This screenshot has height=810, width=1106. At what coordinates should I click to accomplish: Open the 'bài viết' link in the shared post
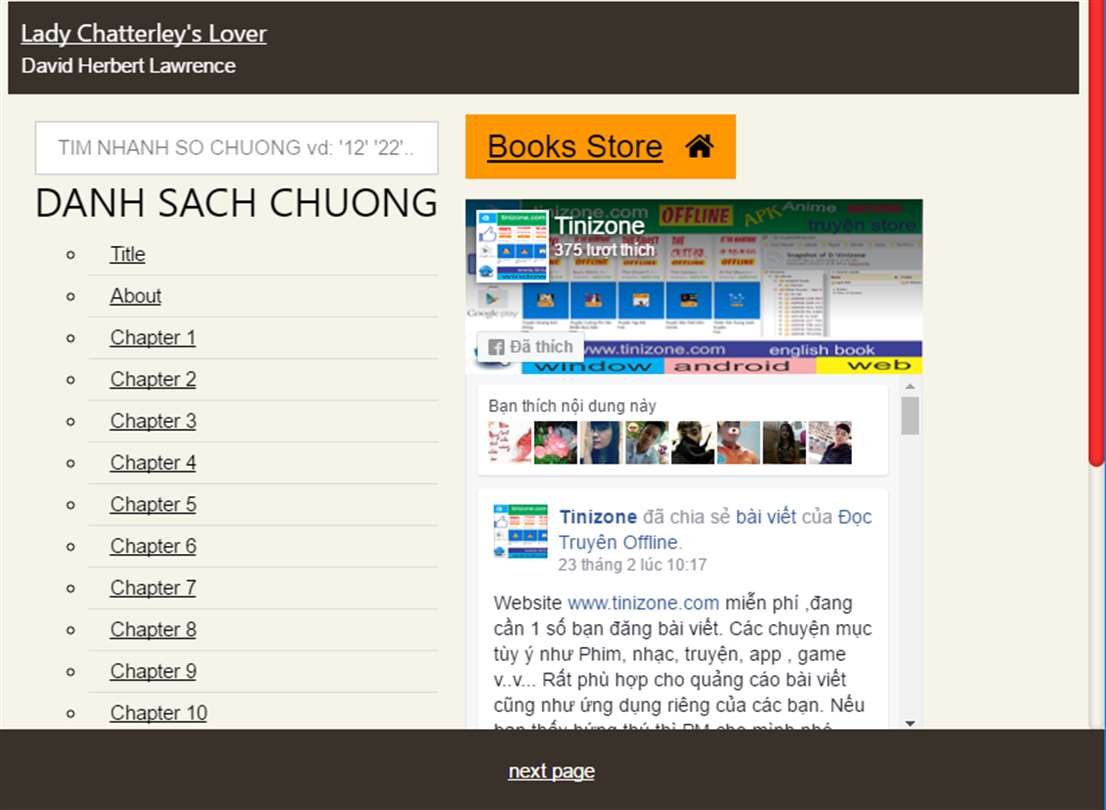[766, 516]
